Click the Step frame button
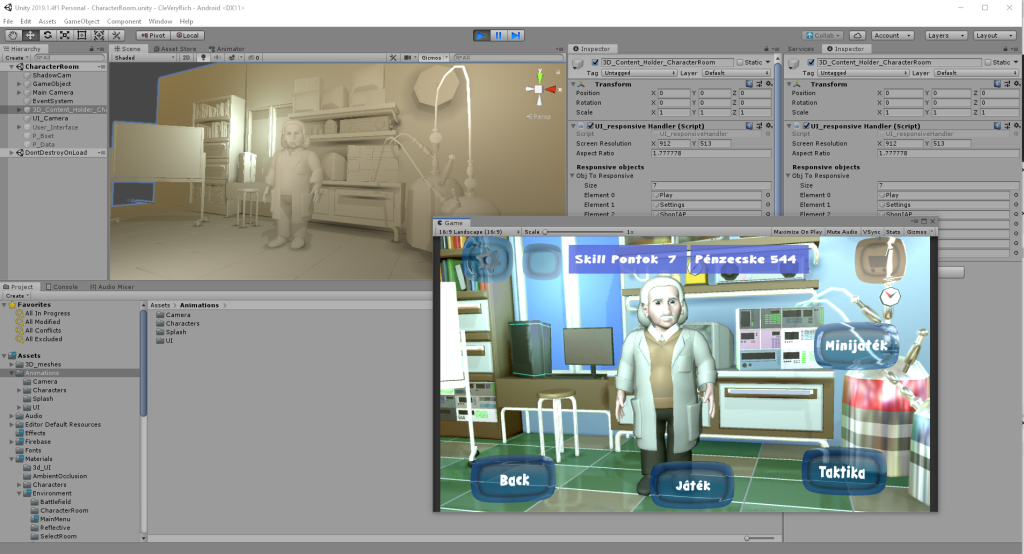 click(515, 35)
